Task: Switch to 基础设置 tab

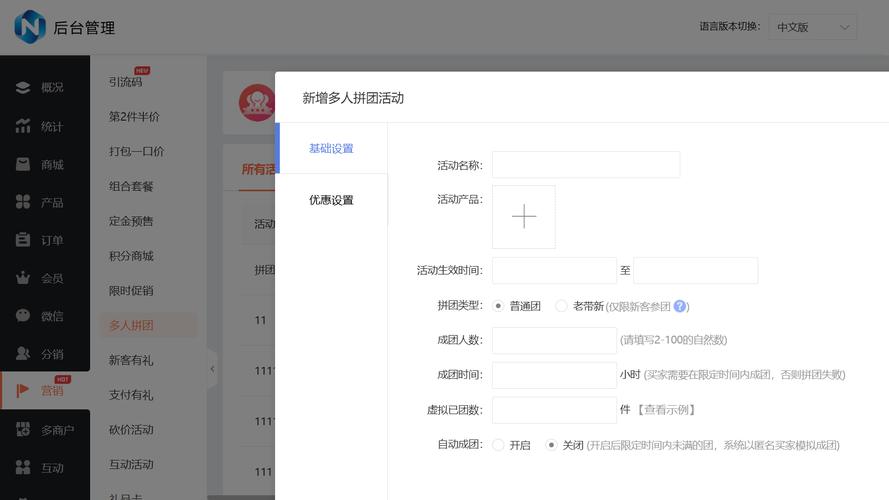Action: tap(331, 149)
